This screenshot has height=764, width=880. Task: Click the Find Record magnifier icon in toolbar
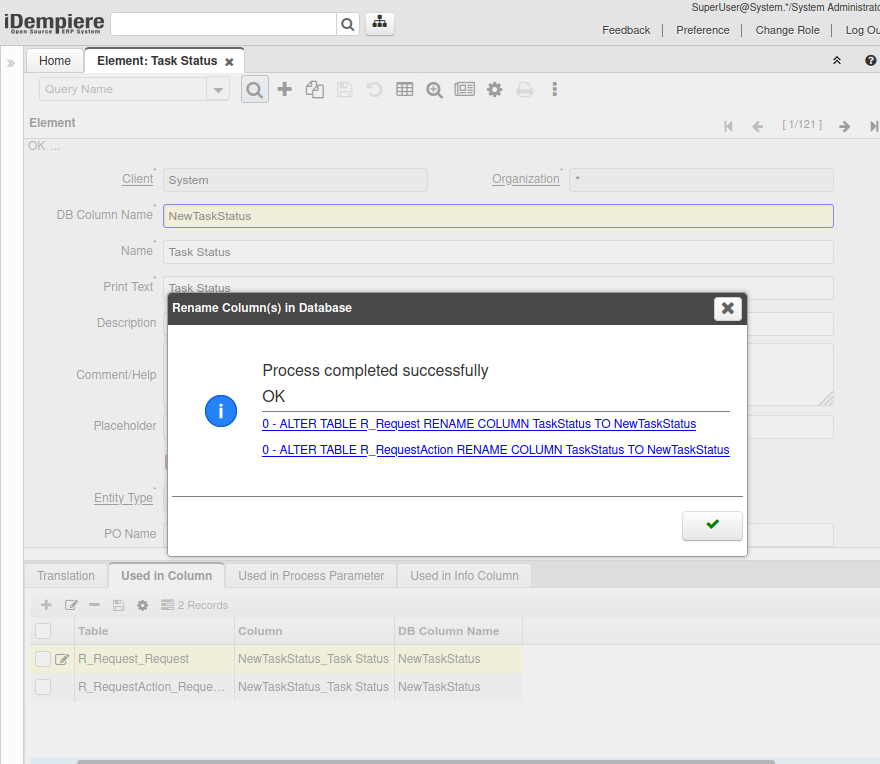coord(255,89)
